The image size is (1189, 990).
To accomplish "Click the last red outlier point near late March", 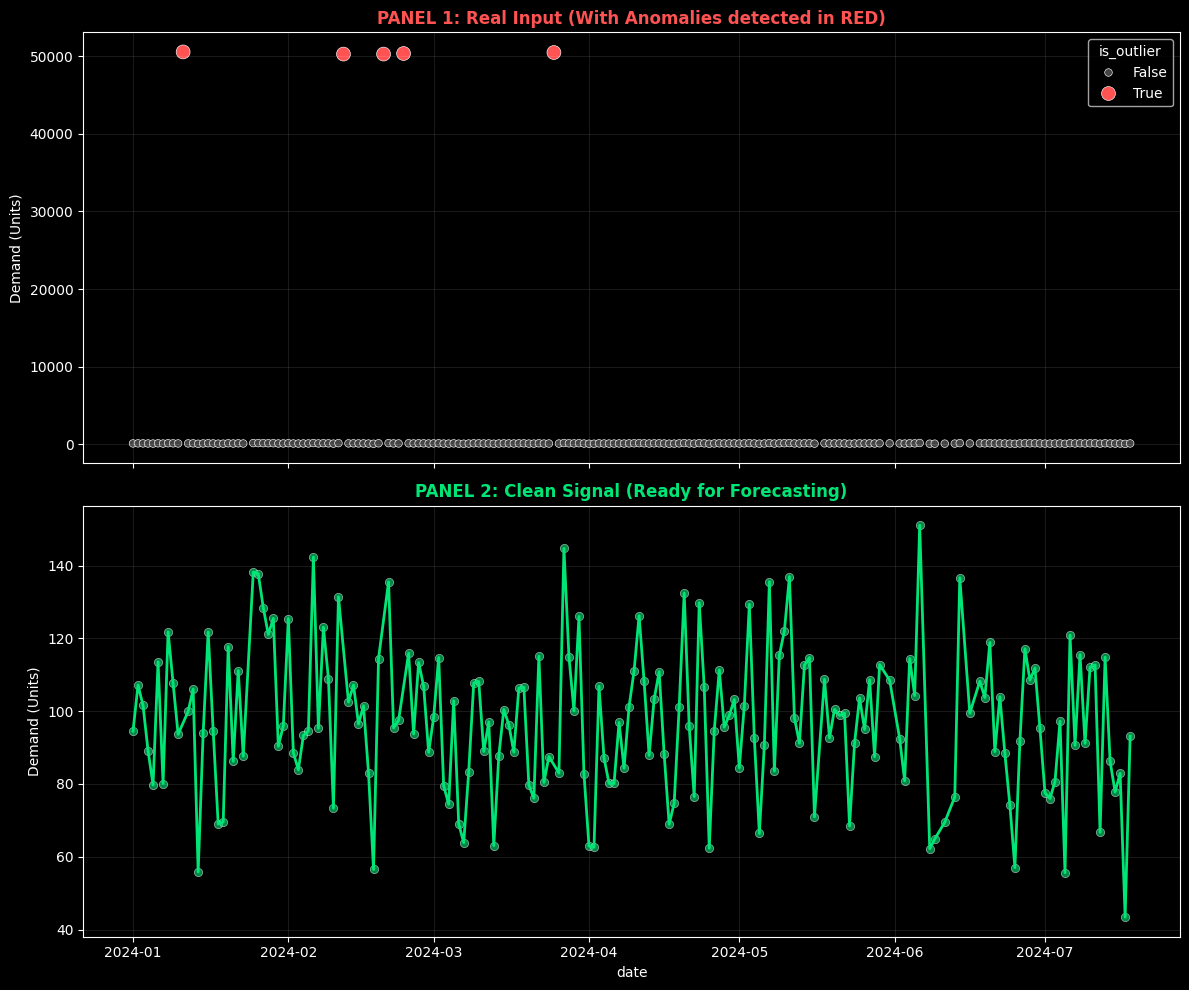I will (x=554, y=52).
